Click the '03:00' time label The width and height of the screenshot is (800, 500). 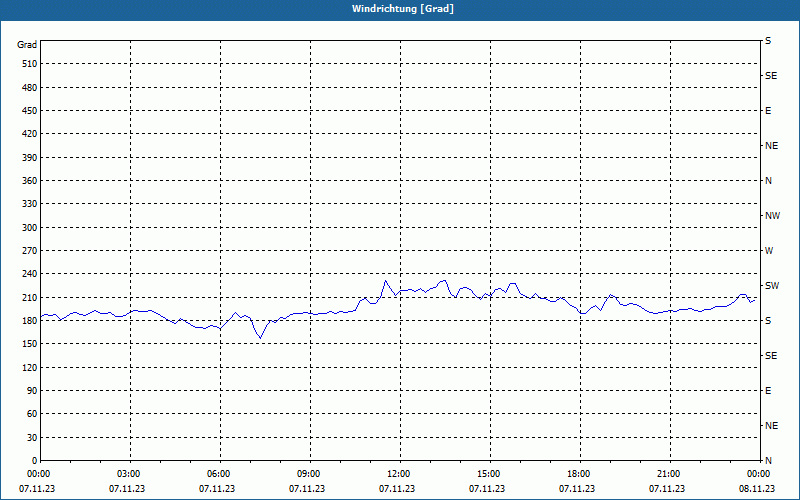pos(130,474)
